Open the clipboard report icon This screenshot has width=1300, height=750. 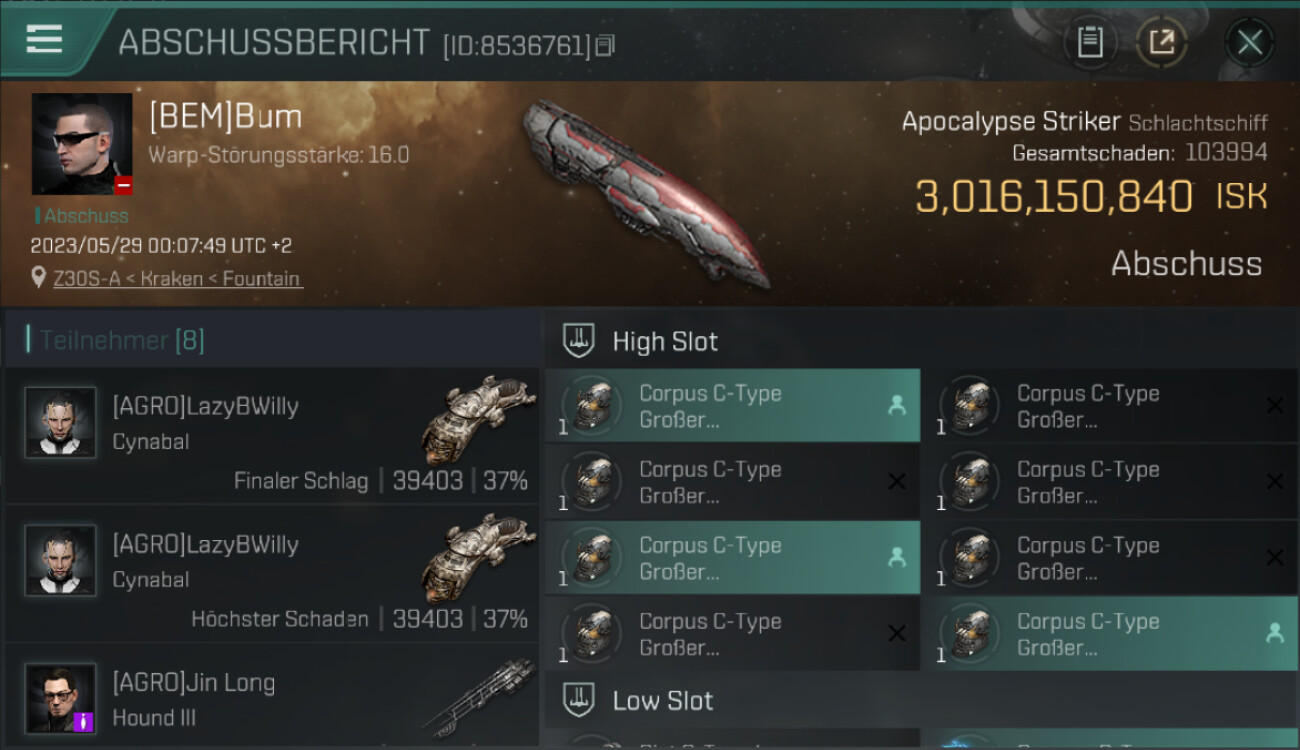[1090, 42]
